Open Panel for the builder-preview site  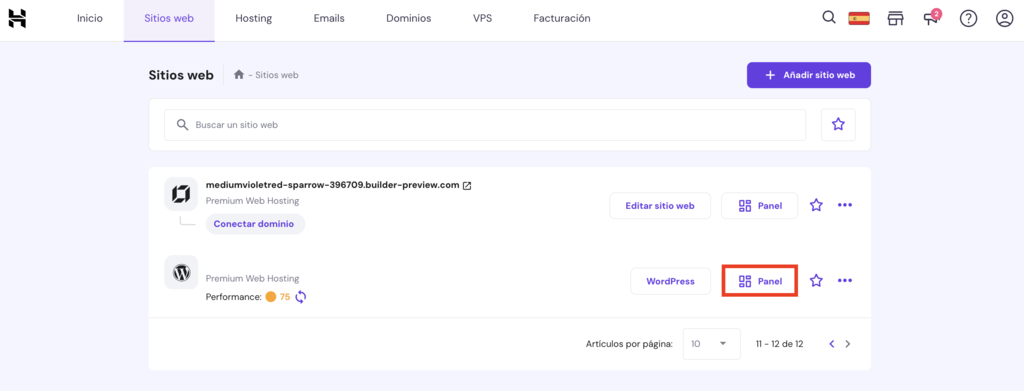point(760,206)
